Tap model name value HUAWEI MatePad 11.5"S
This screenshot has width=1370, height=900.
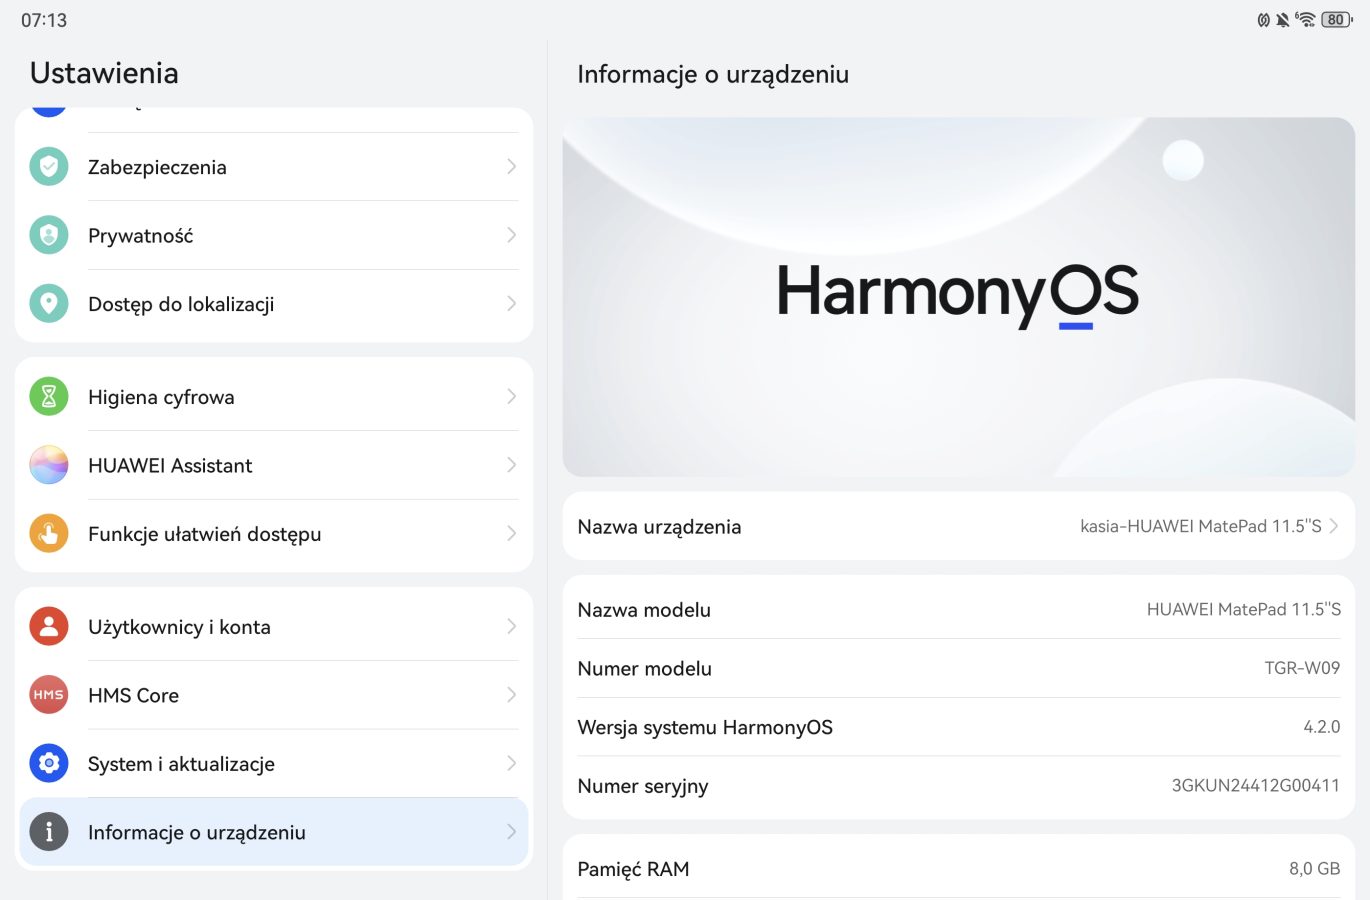coord(1244,610)
